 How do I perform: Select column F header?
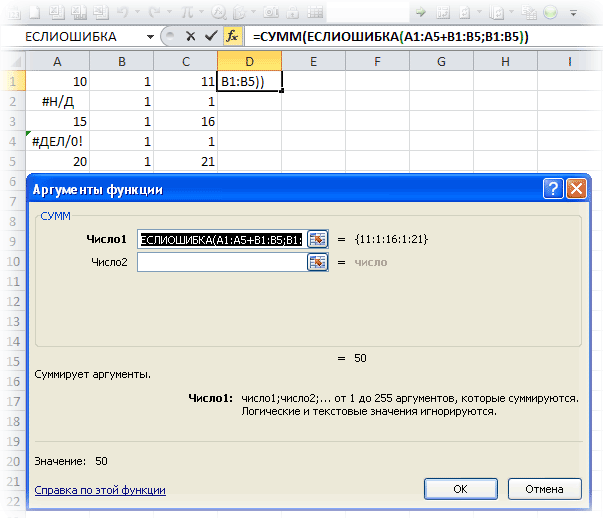coord(377,61)
